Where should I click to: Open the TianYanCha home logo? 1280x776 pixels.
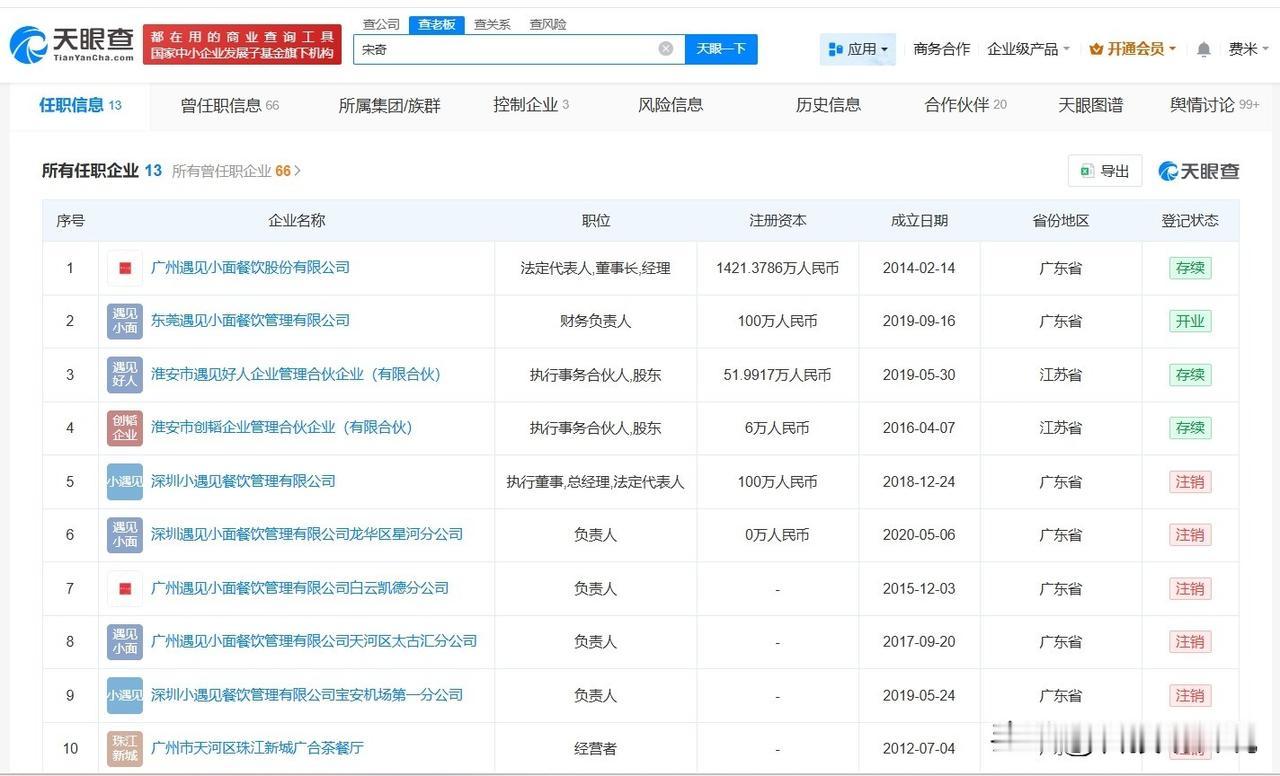pos(71,44)
